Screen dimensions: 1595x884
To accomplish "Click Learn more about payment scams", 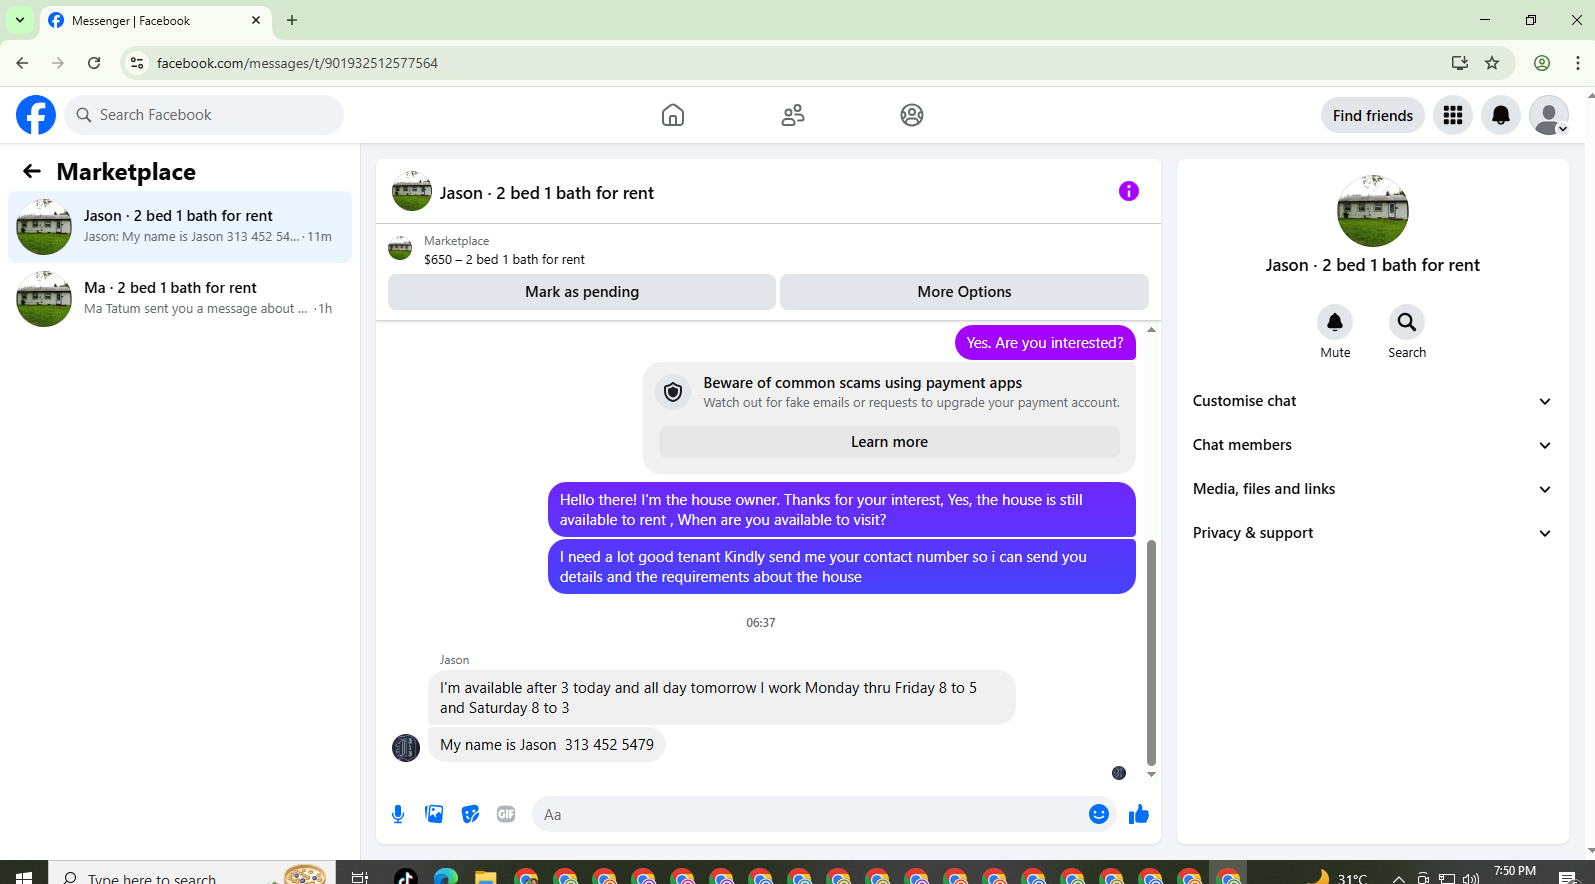I will tap(889, 442).
